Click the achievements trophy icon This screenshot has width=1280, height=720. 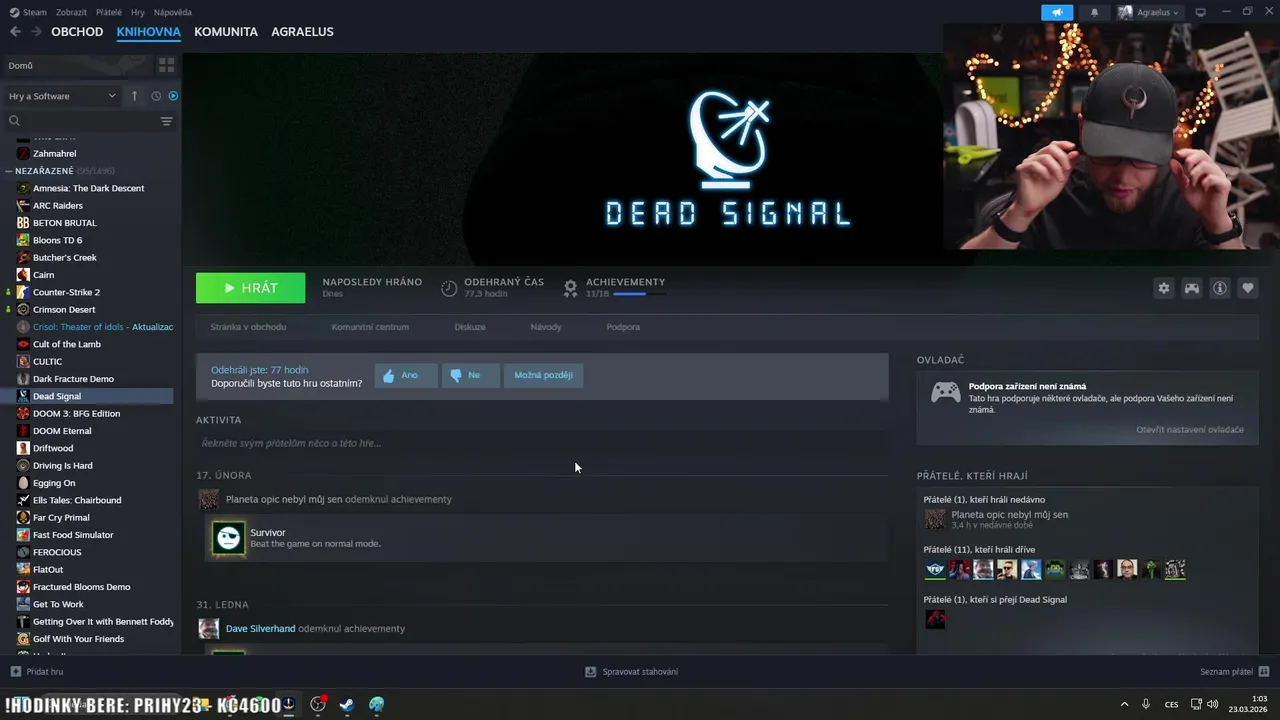570,288
